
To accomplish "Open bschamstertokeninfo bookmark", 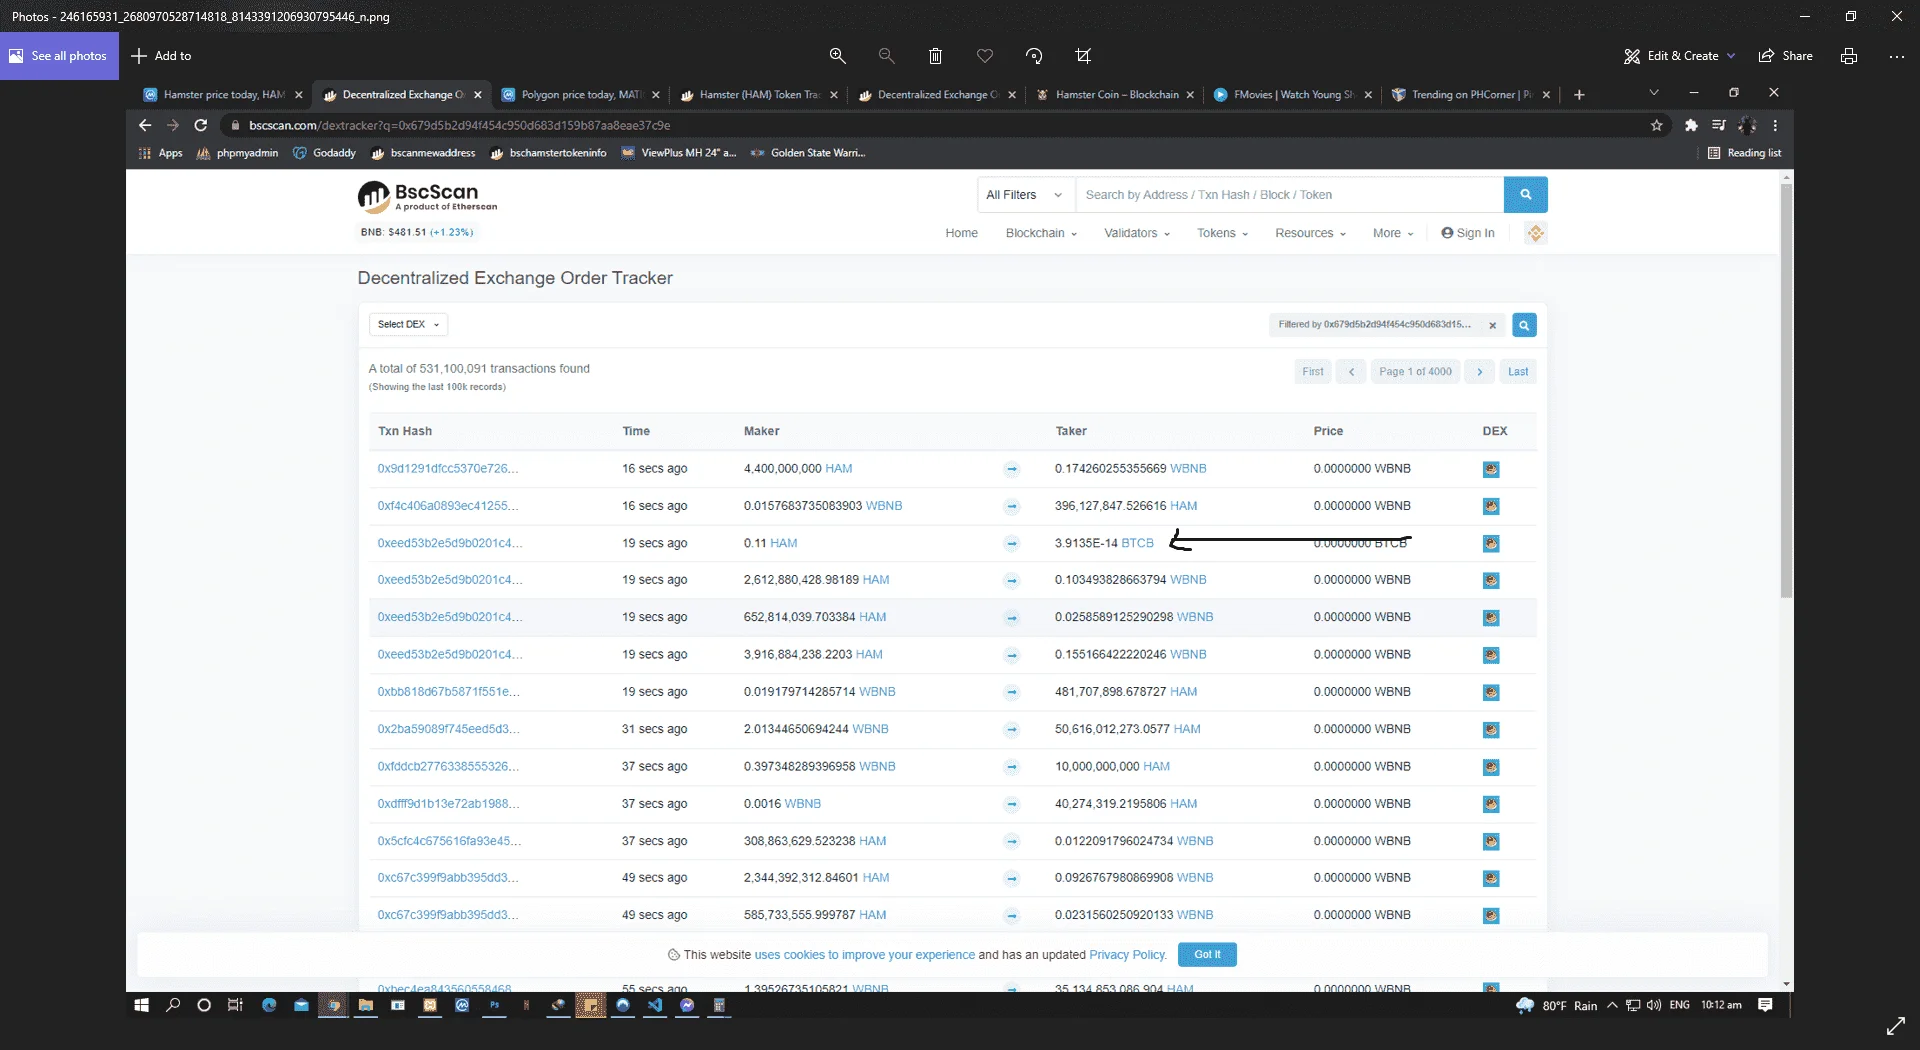I will coord(548,153).
